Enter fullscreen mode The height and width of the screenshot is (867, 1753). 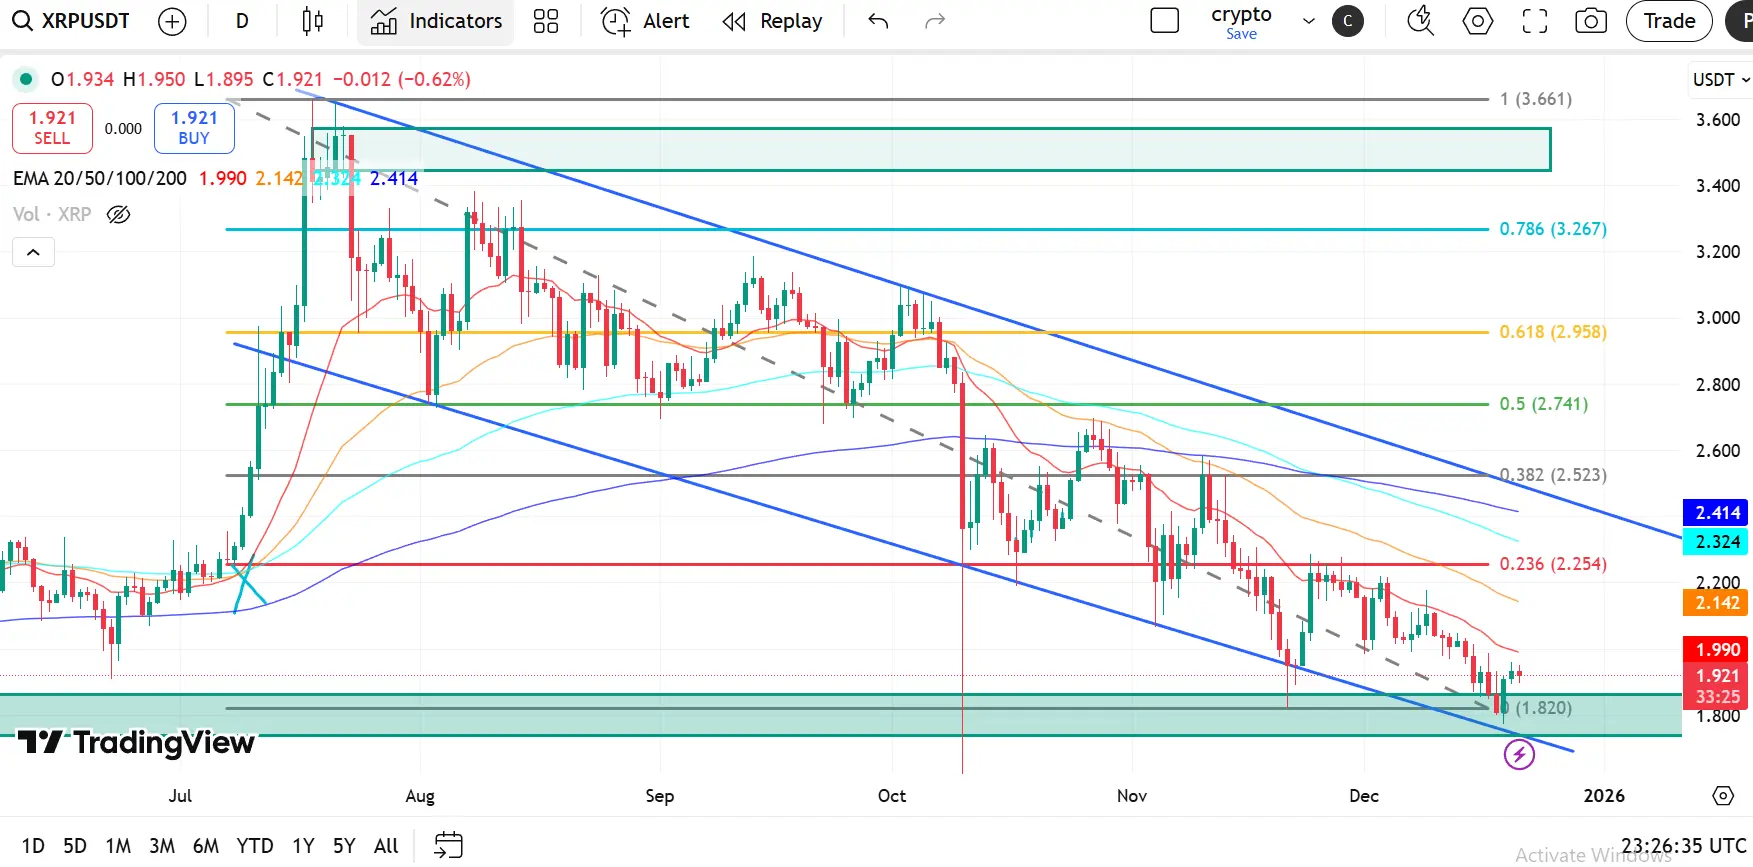[1534, 21]
